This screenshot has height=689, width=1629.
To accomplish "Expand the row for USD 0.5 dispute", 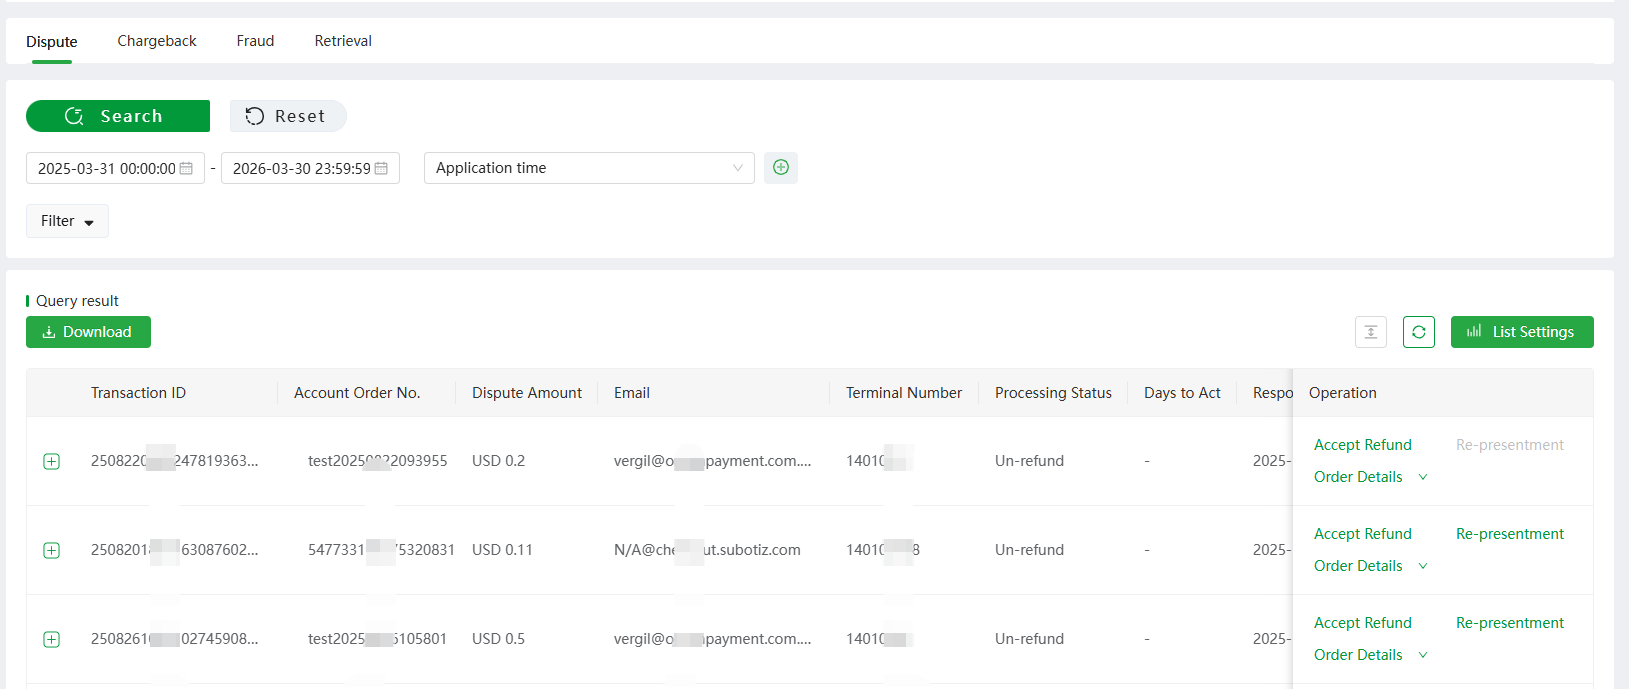I will (52, 639).
